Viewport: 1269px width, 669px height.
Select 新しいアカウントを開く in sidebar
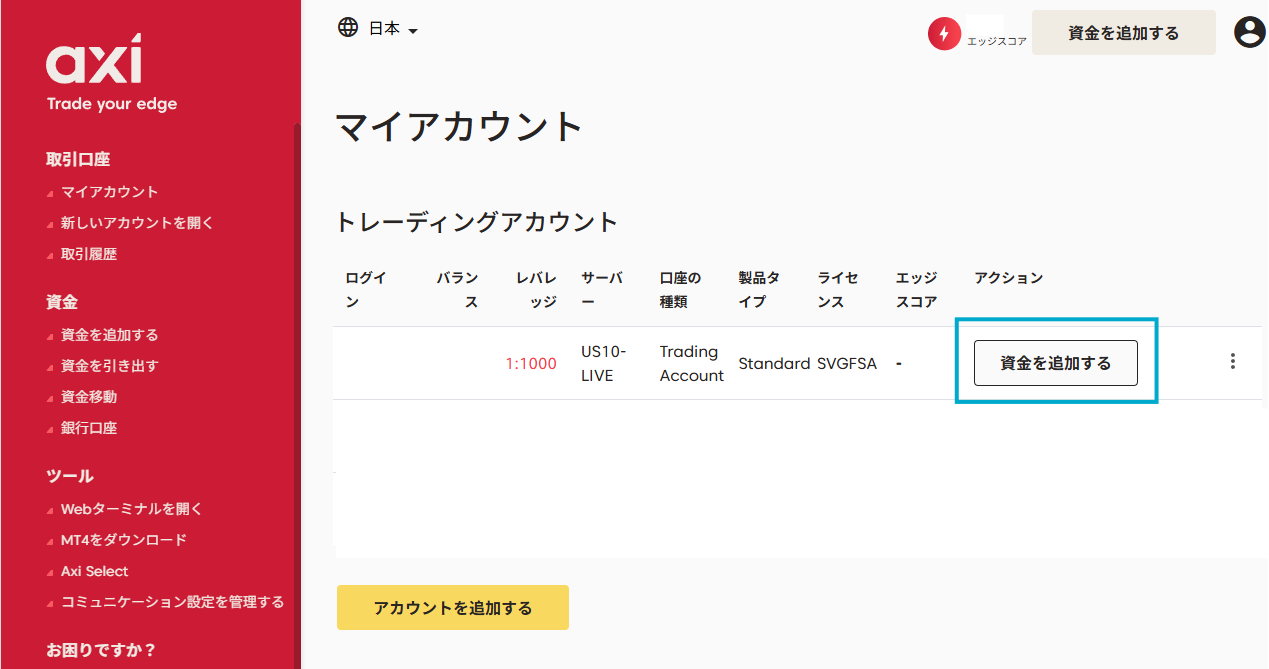pos(137,223)
